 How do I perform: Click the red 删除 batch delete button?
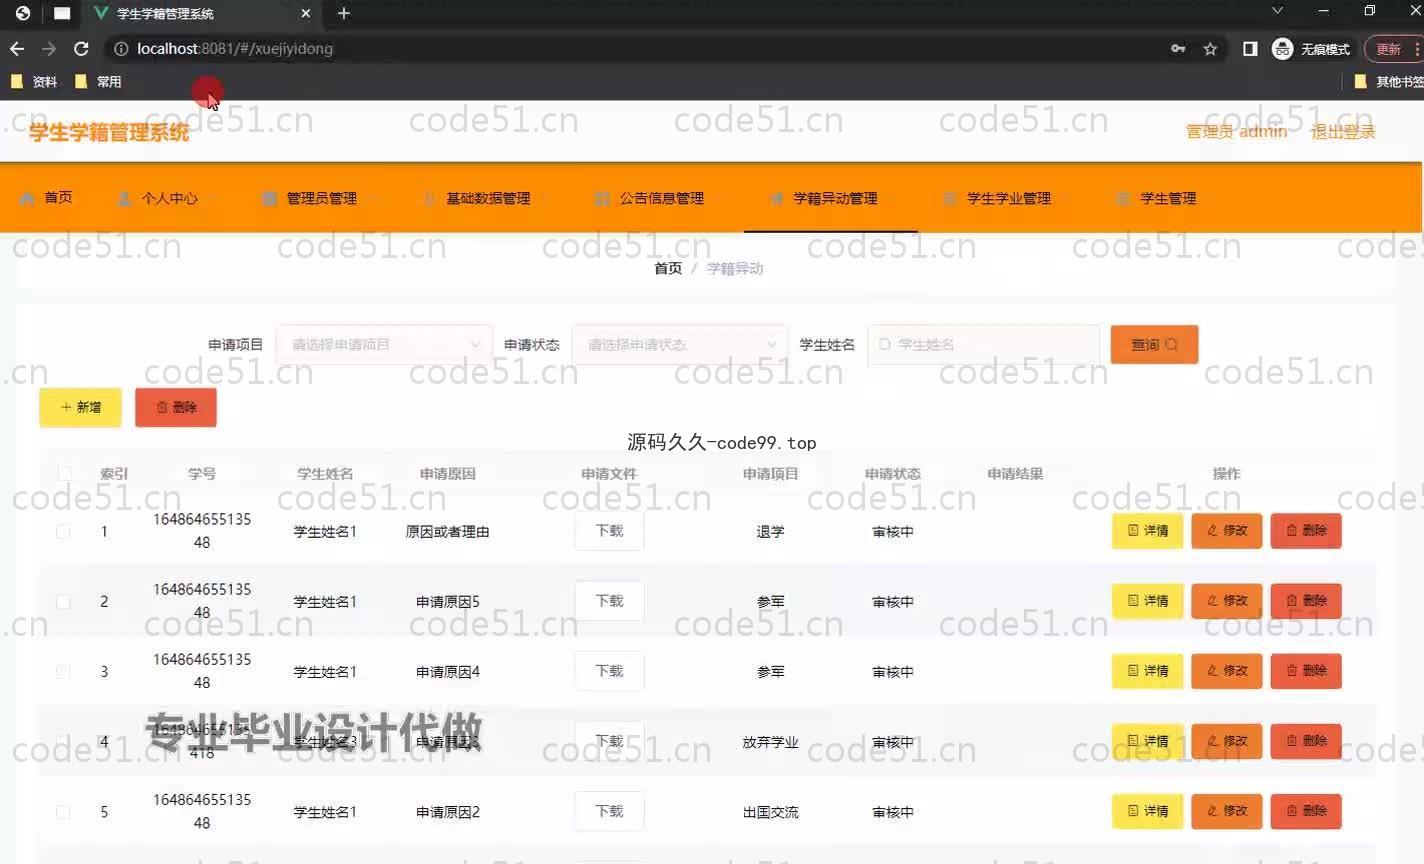176,407
